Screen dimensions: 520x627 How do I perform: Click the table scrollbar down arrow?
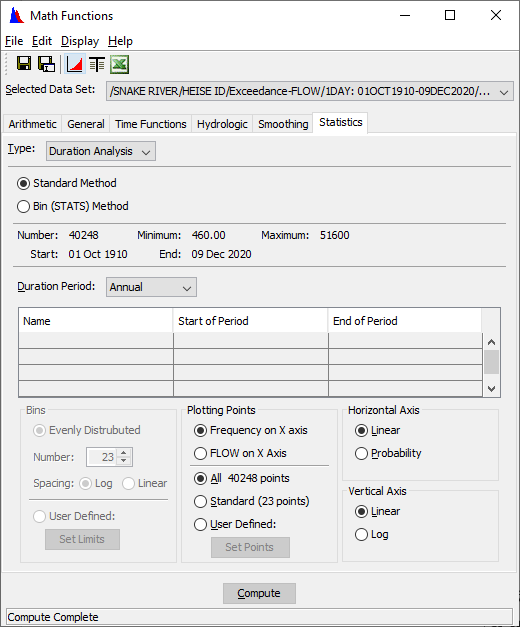492,389
